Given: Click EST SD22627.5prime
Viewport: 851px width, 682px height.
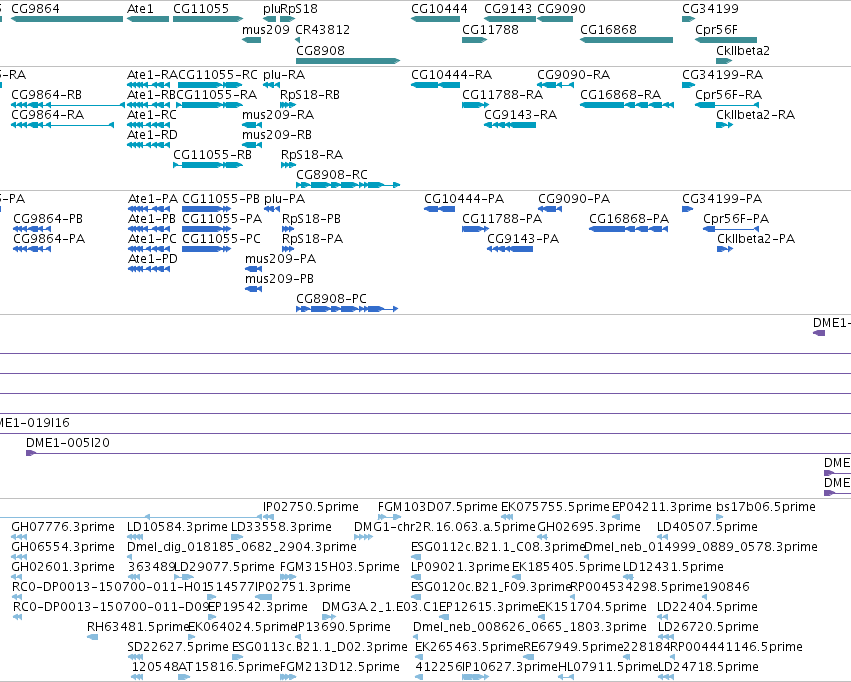Looking at the screenshot, I should [178, 647].
